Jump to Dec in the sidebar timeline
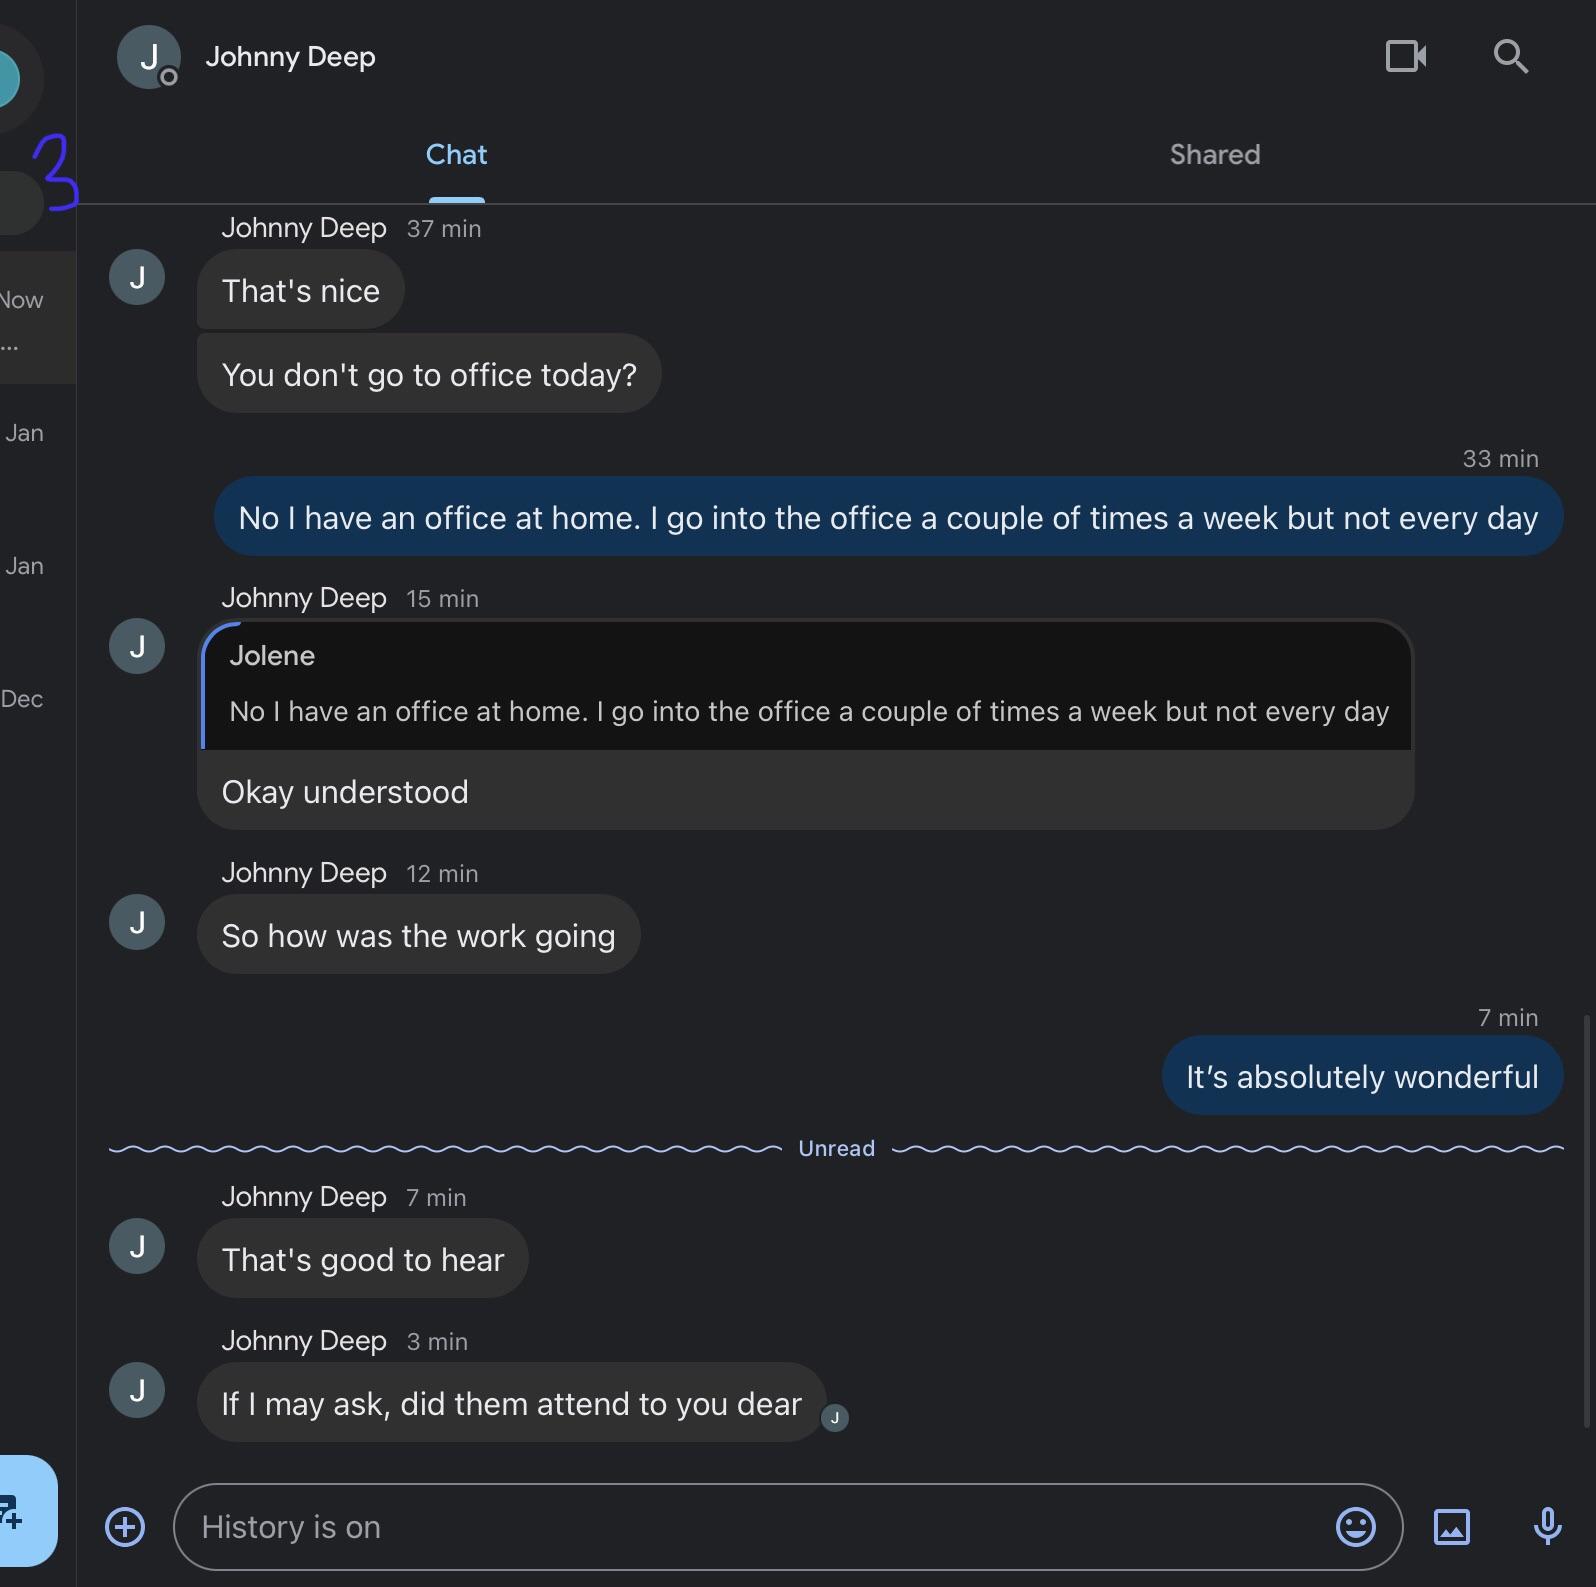The image size is (1596, 1587). (24, 698)
